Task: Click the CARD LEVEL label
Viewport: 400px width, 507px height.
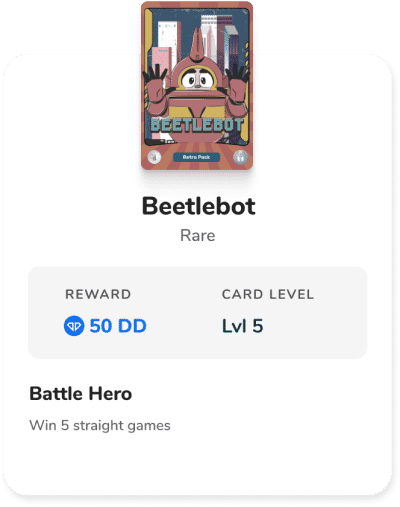Action: tap(268, 294)
